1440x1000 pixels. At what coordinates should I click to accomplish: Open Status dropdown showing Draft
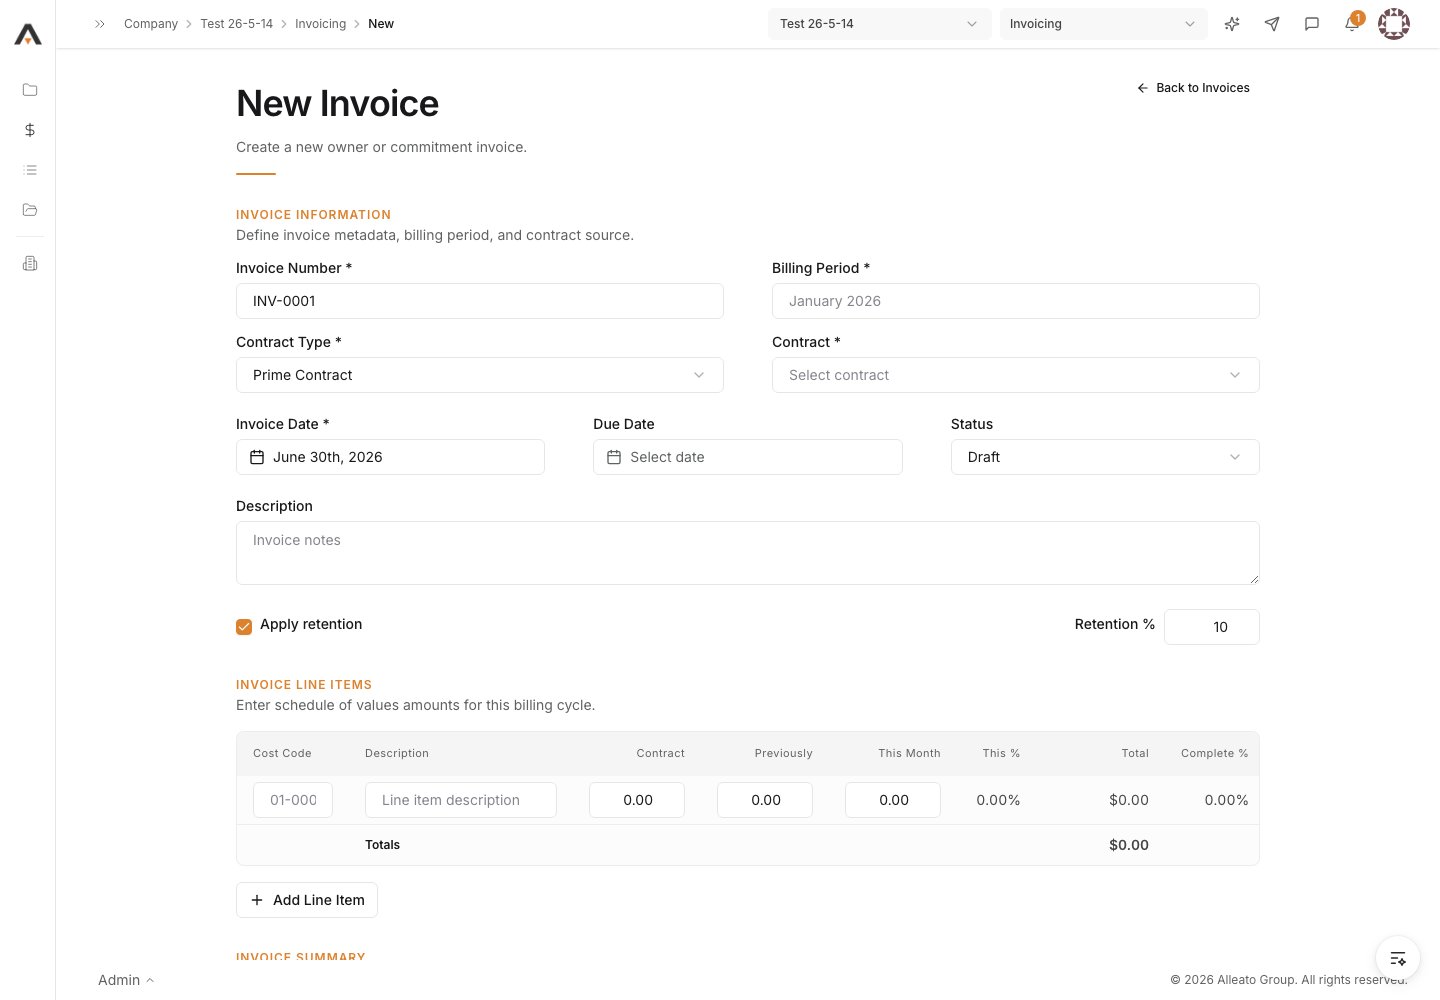[1105, 457]
